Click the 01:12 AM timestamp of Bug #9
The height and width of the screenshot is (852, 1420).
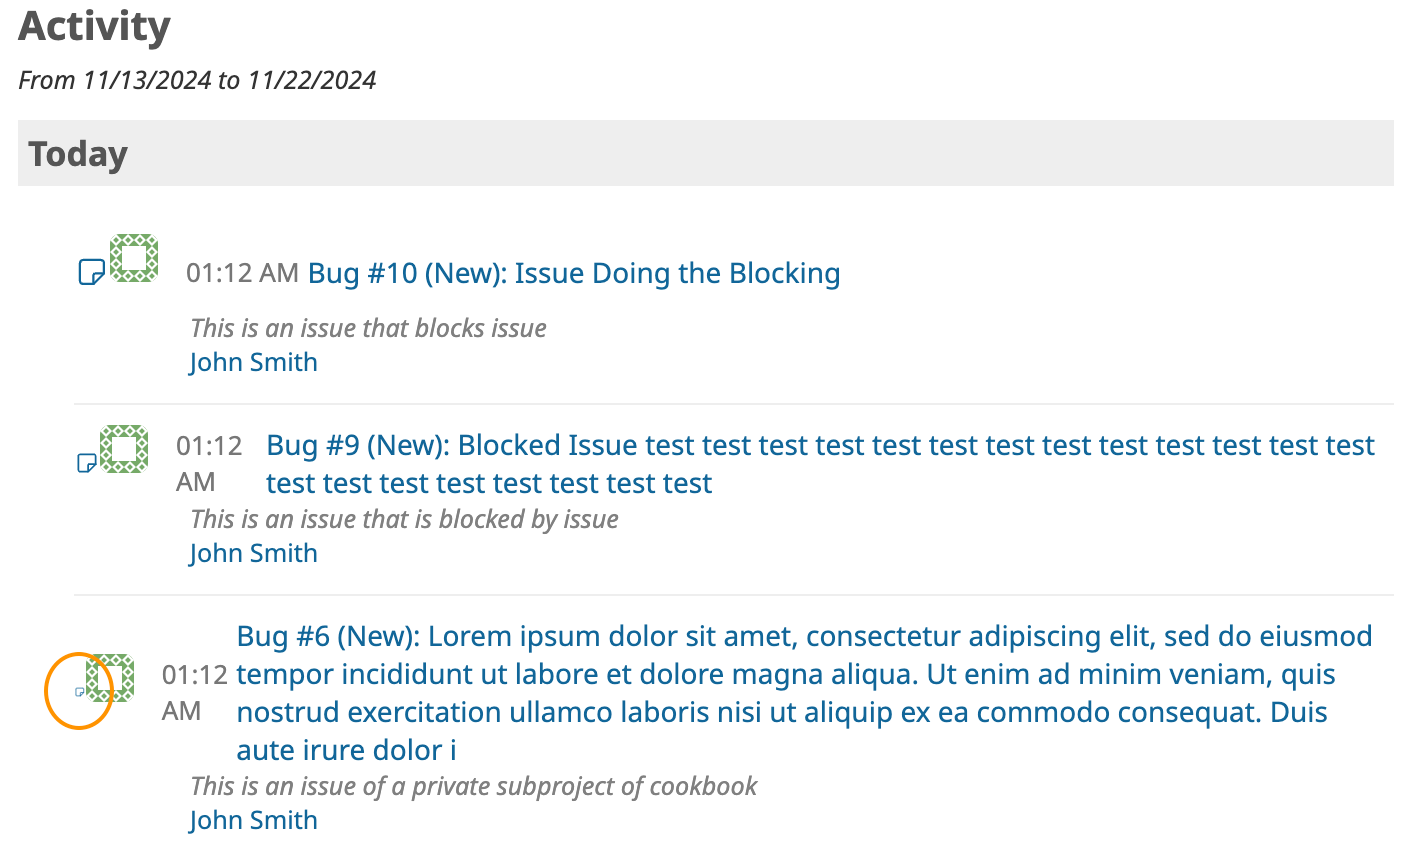pos(210,464)
